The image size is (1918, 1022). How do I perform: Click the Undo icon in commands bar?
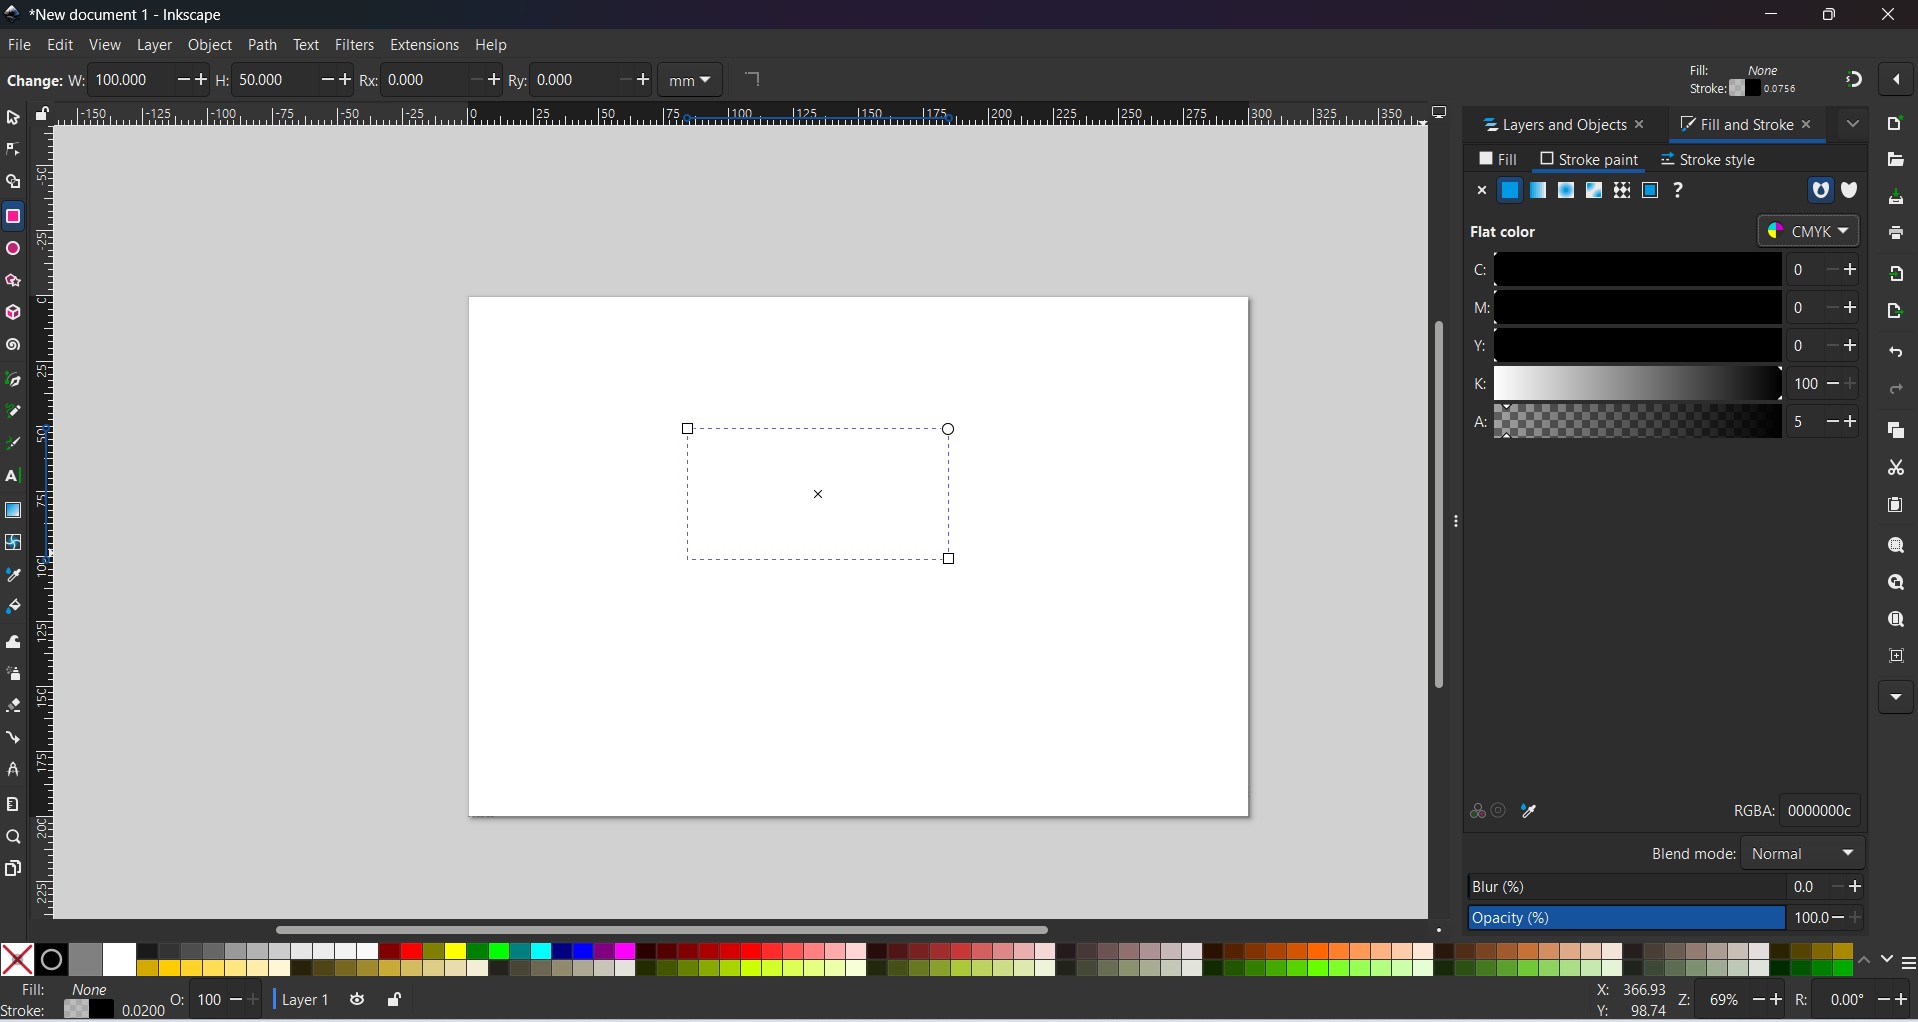[x=1897, y=352]
